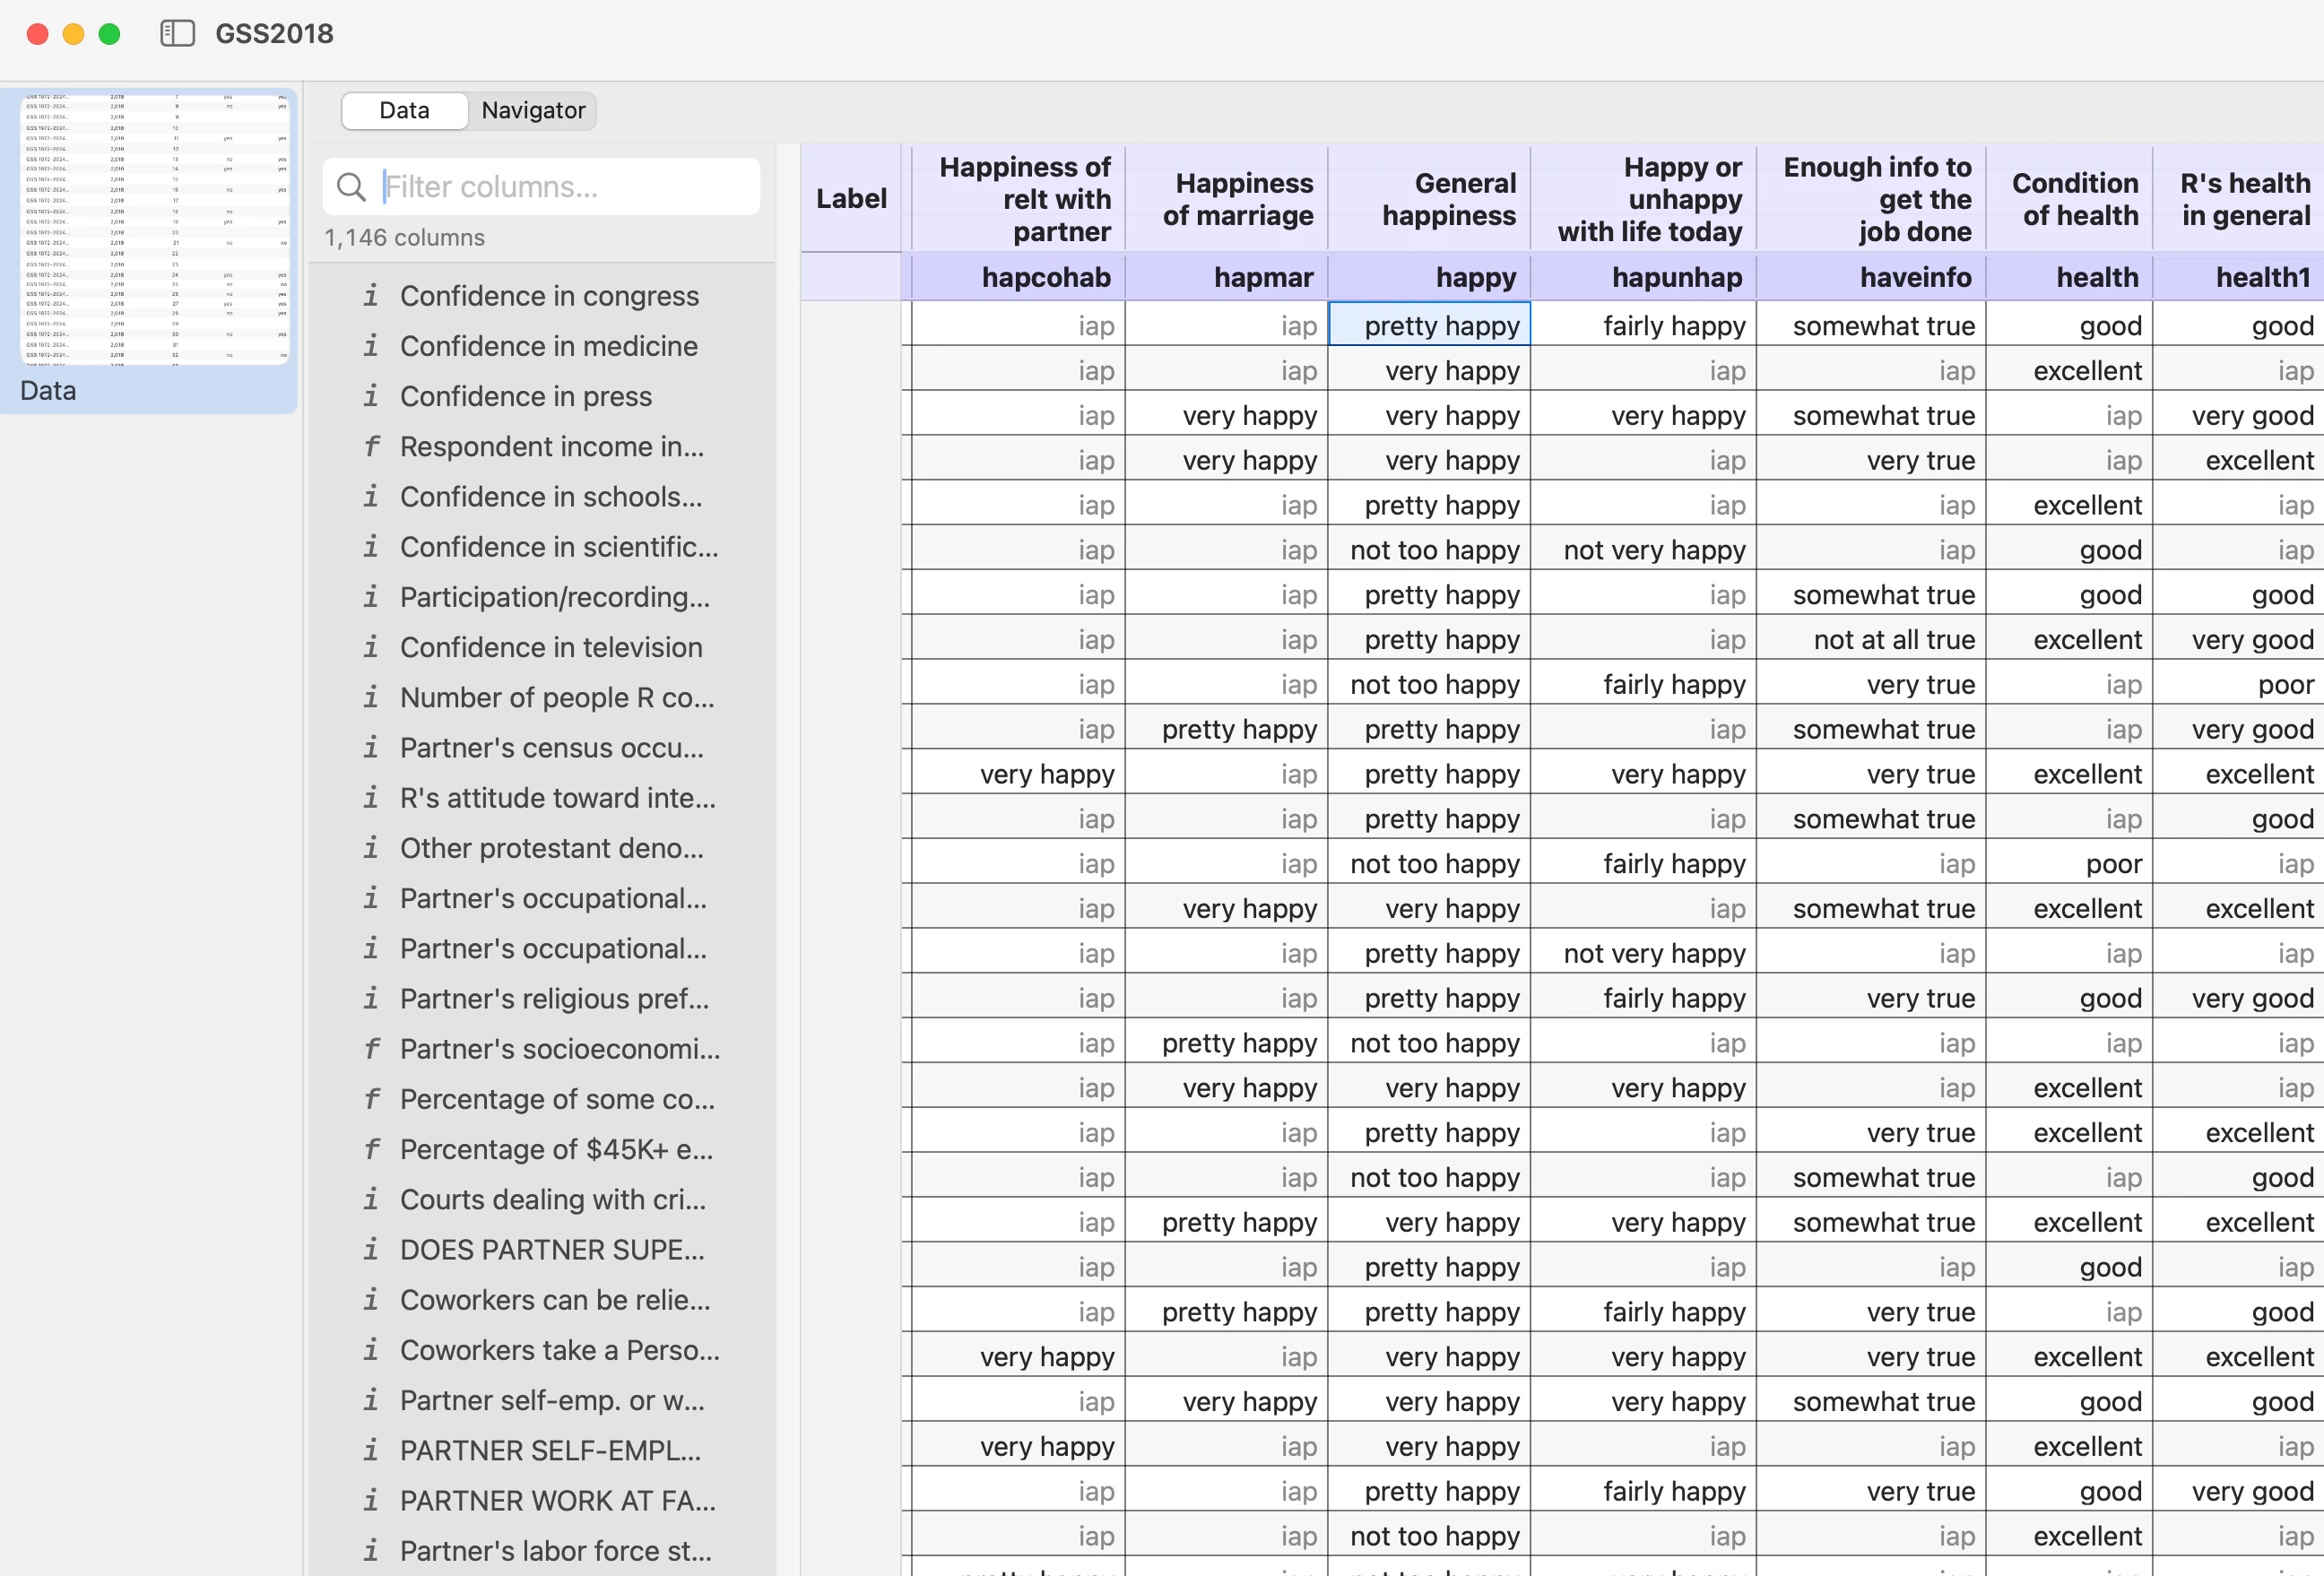Click the health1 variable name header
The width and height of the screenshot is (2324, 1576).
click(x=2239, y=277)
